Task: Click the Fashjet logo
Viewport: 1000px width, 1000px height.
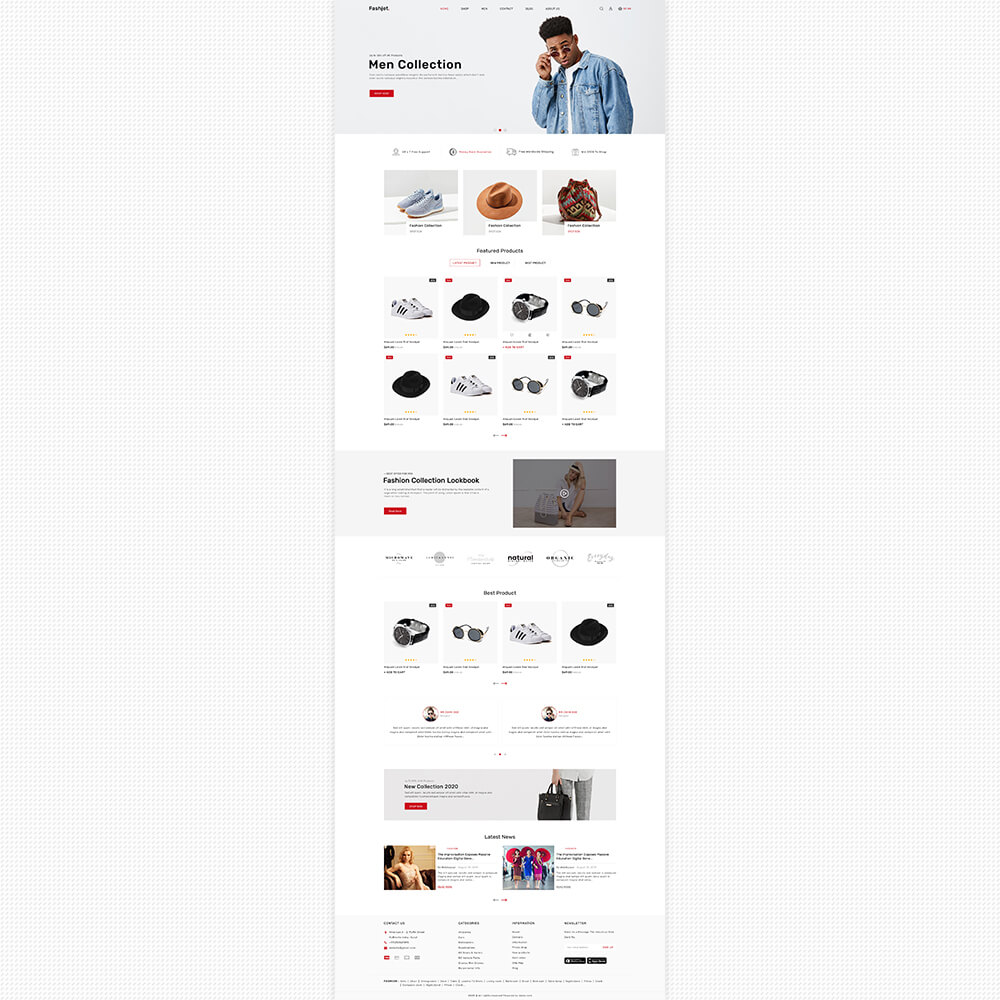Action: pyautogui.click(x=379, y=8)
